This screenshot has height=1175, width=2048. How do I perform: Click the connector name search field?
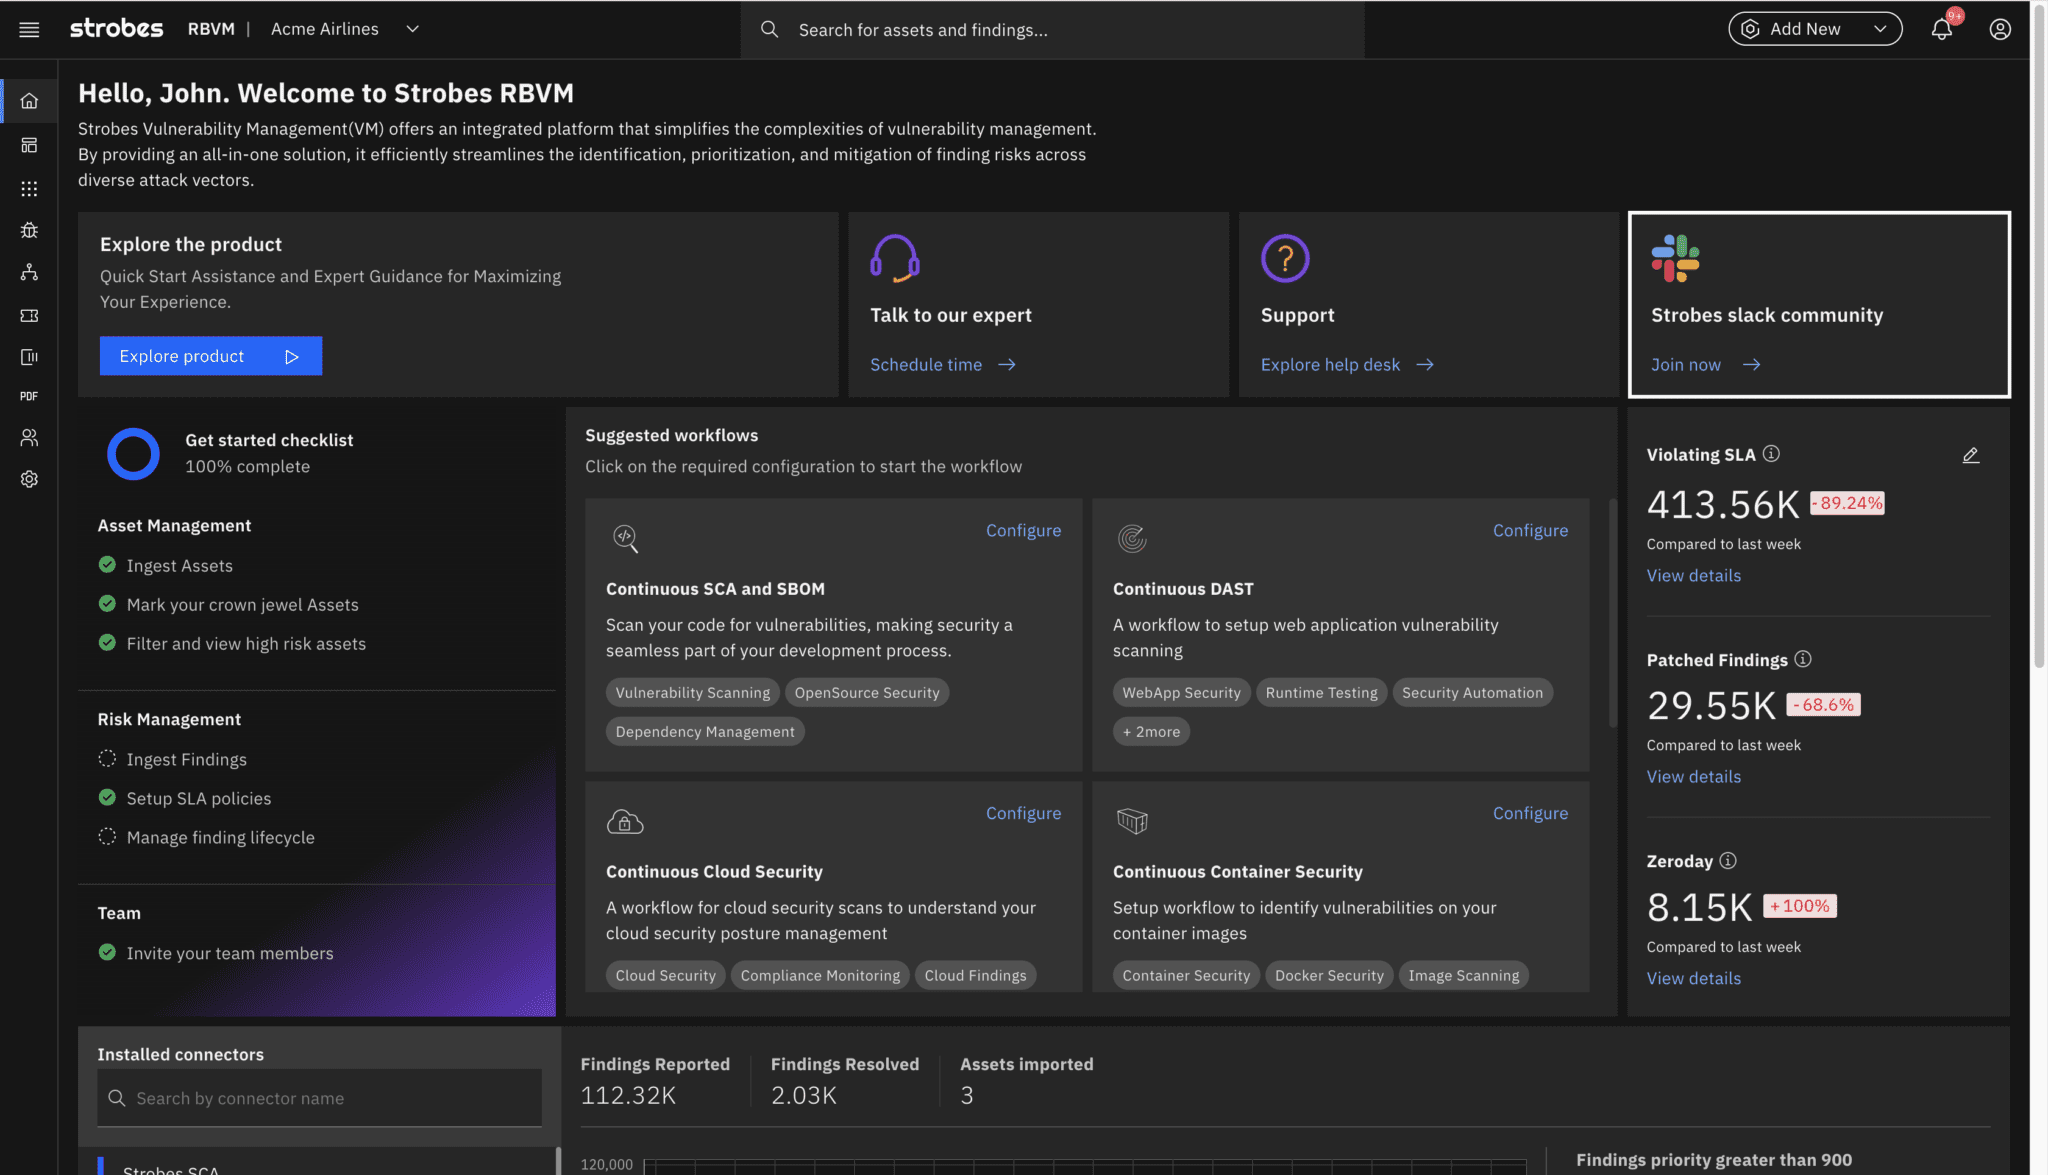[320, 1098]
